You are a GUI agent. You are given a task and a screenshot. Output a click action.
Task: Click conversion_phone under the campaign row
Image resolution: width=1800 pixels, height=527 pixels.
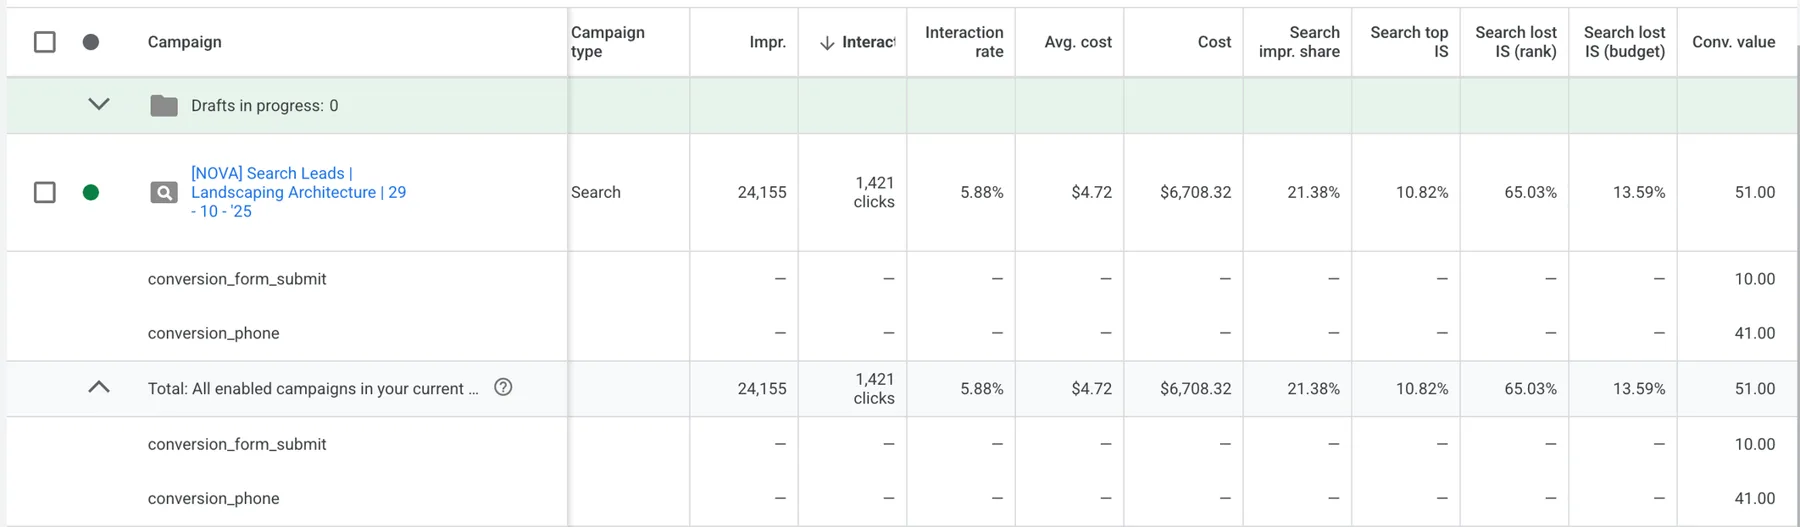[214, 333]
